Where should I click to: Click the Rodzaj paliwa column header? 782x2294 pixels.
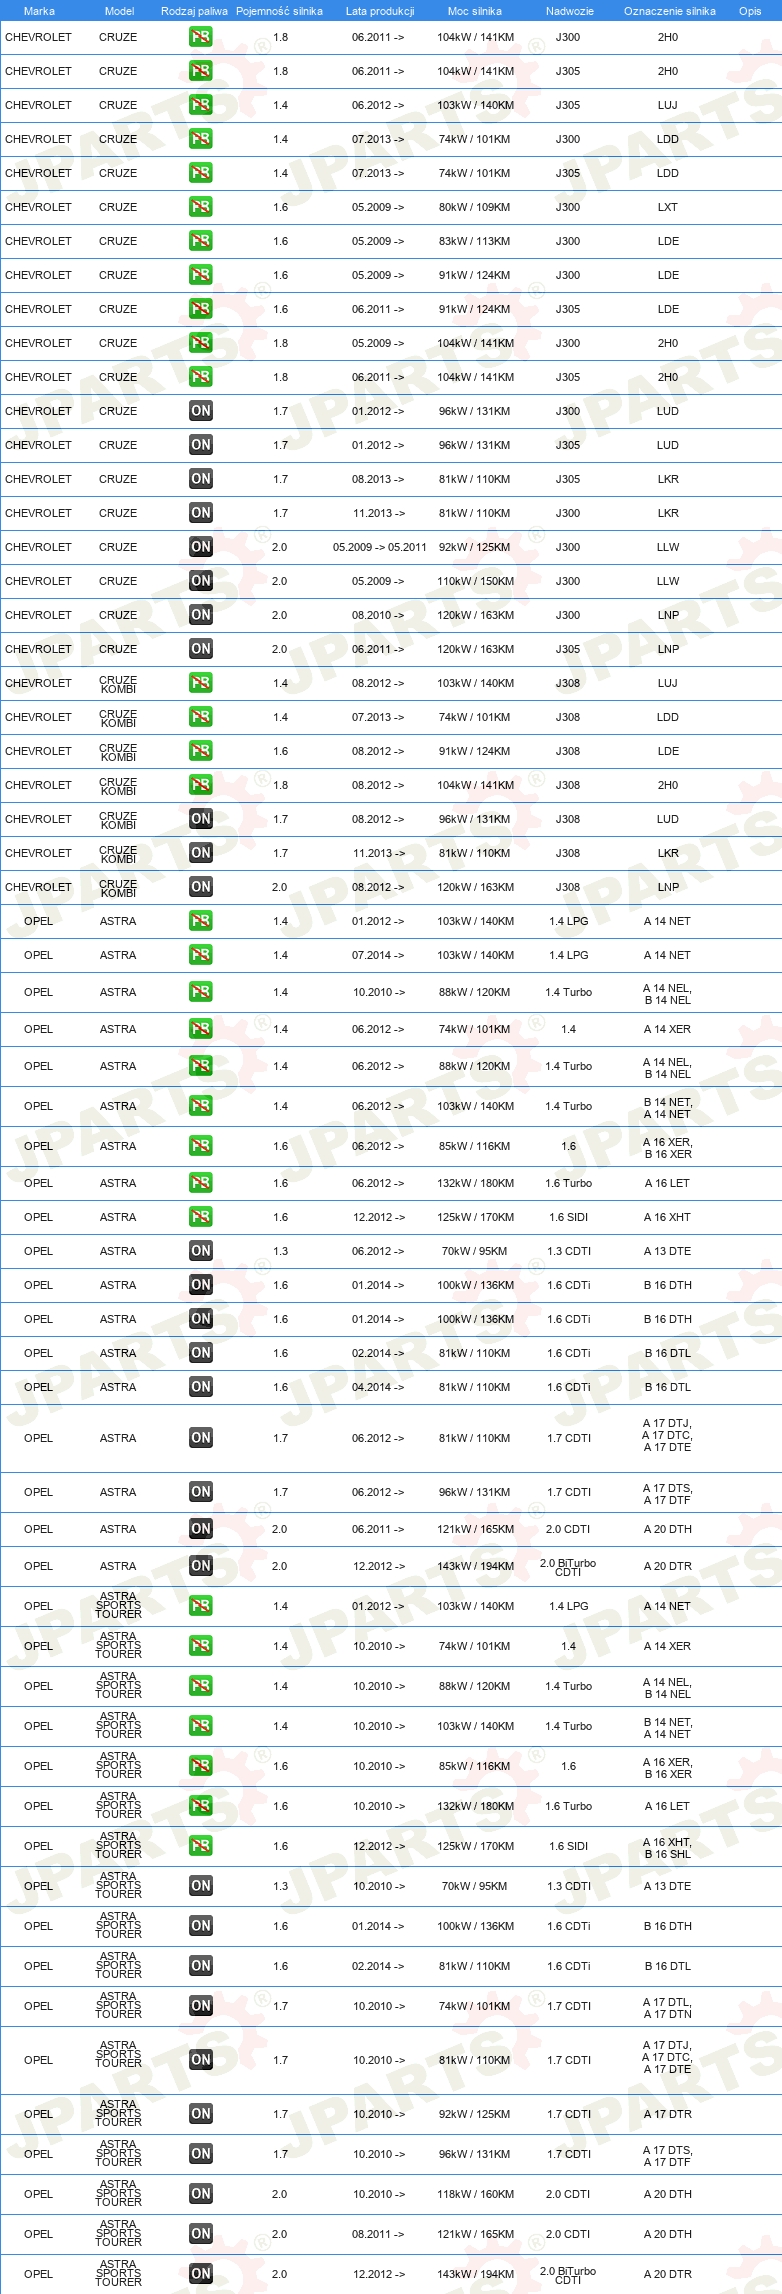(194, 11)
